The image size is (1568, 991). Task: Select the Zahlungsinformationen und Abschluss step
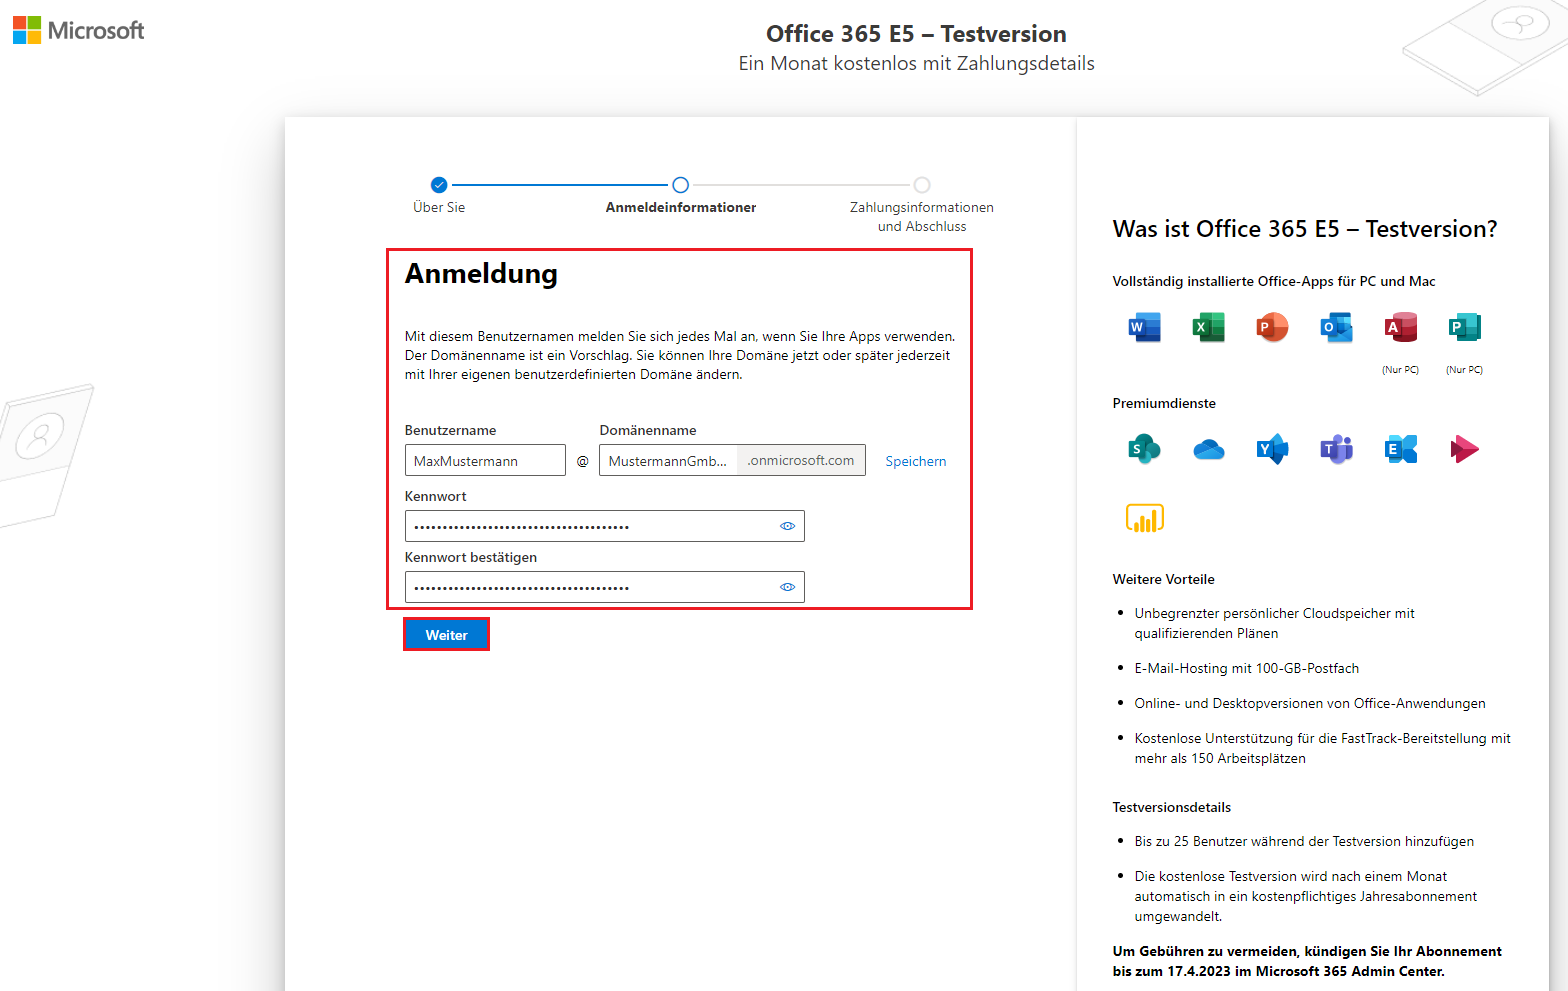[x=922, y=185]
